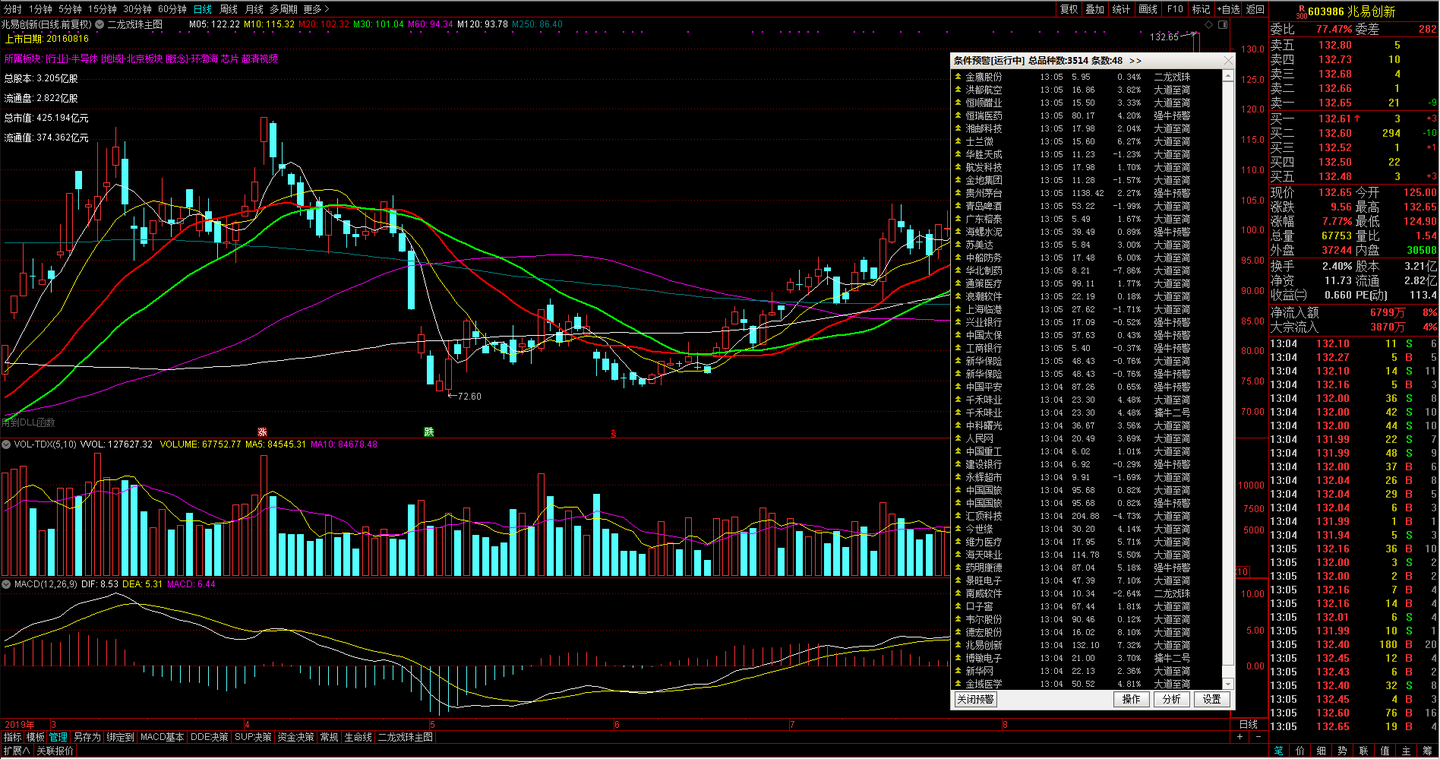1440x759 pixels.
Task: Select the MACD基本 indicator tab
Action: coord(162,737)
